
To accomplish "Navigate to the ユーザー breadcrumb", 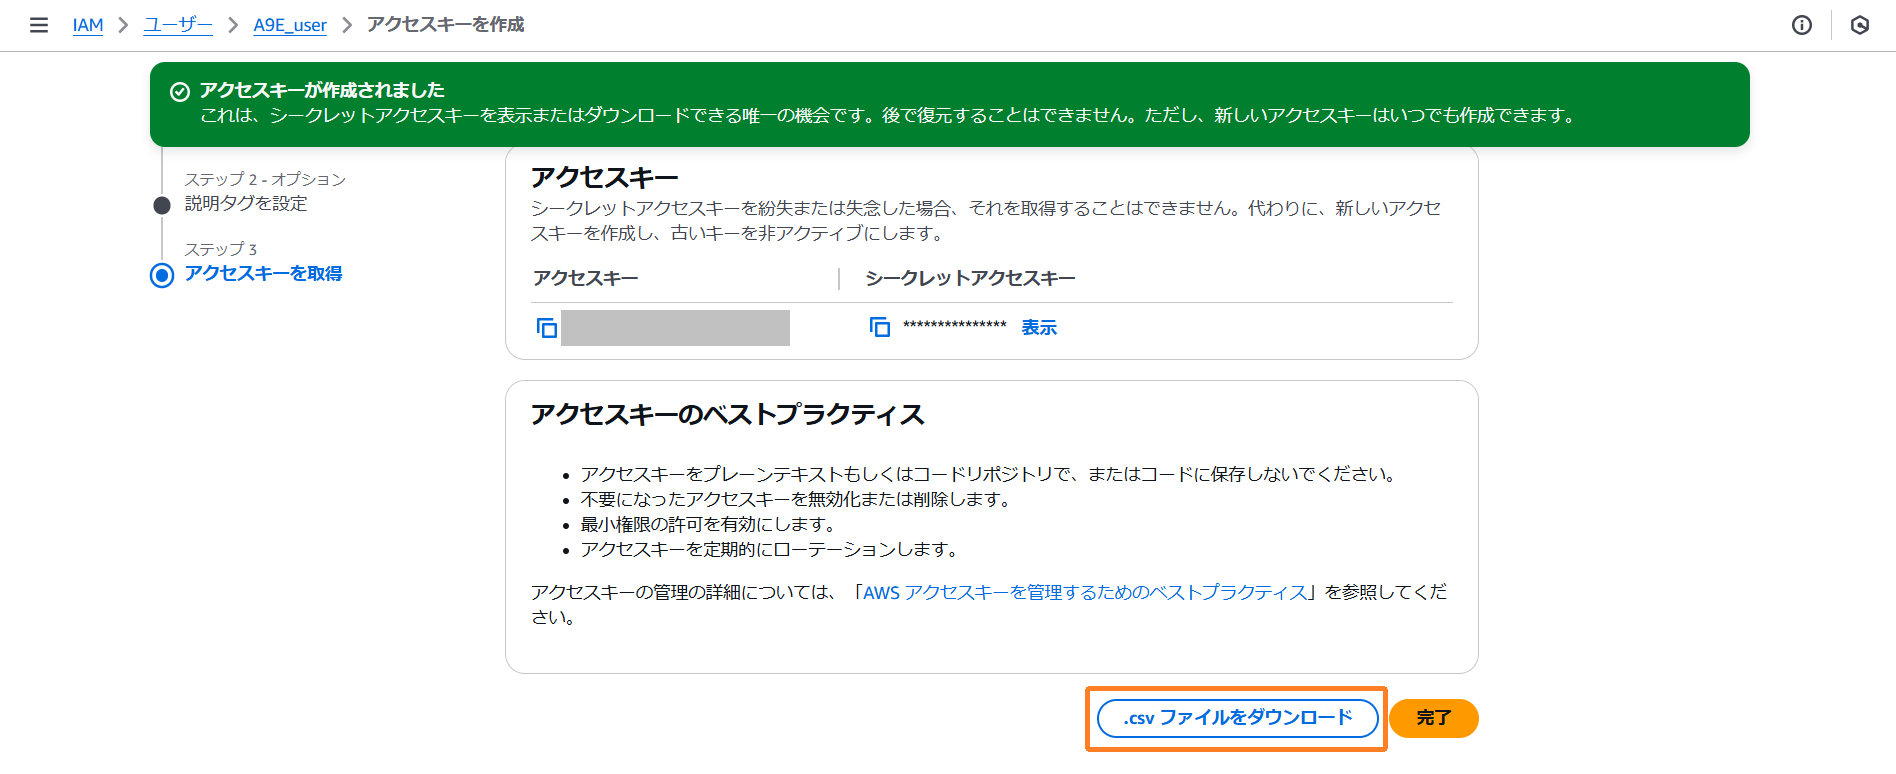I will (178, 25).
